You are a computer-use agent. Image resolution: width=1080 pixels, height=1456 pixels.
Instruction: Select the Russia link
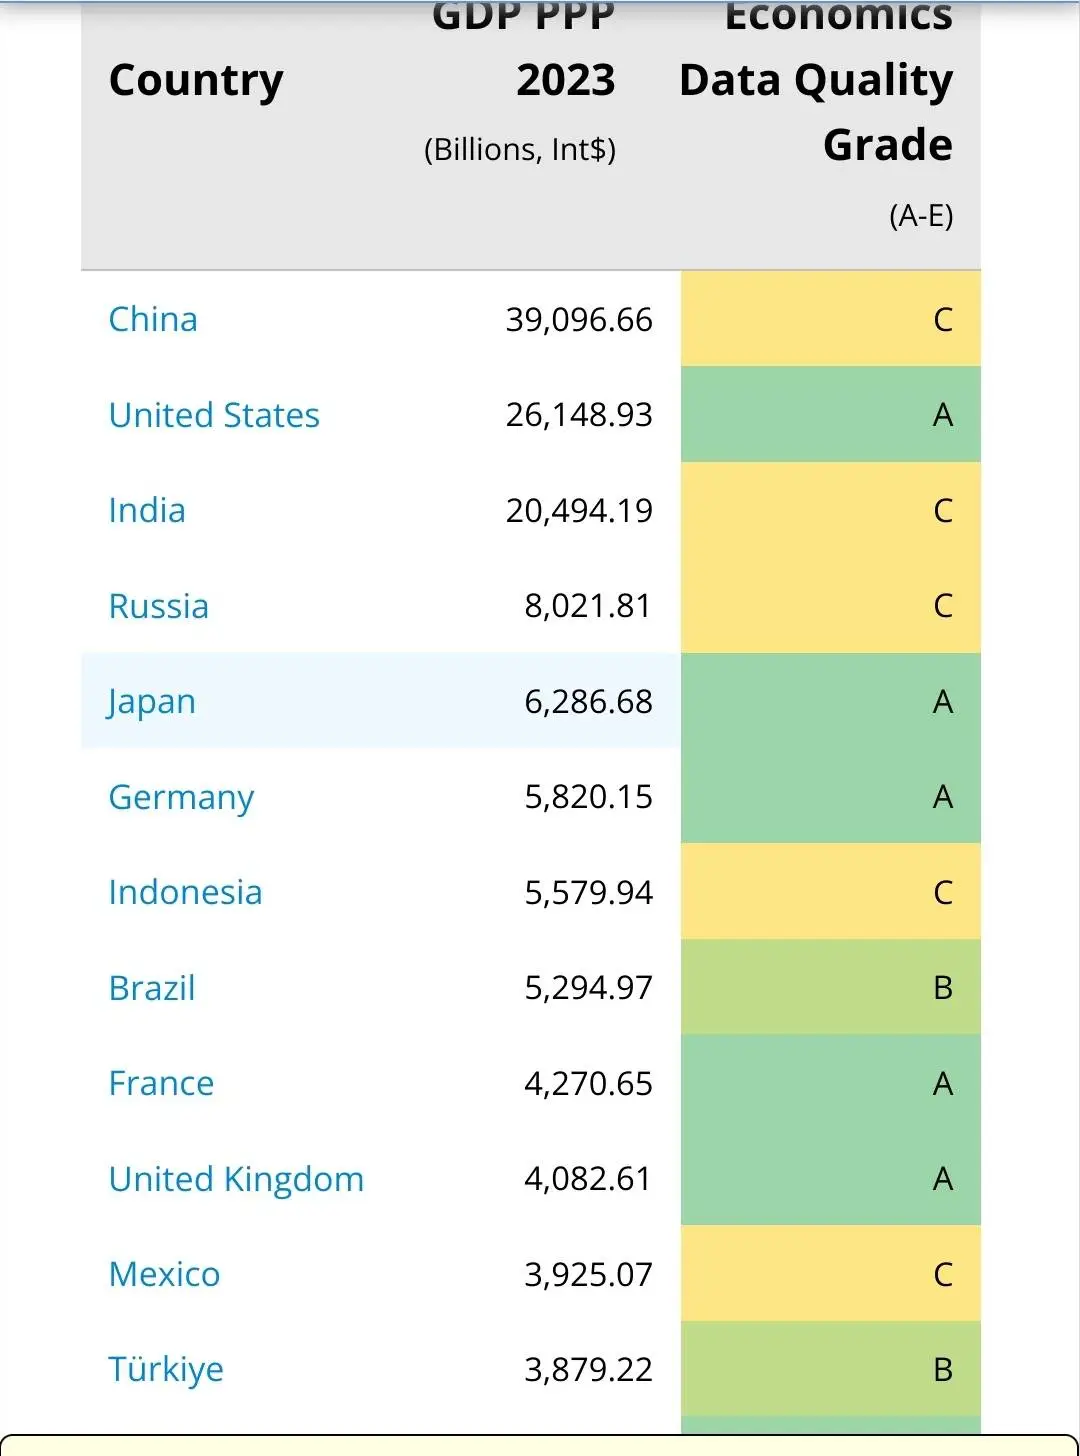click(159, 606)
